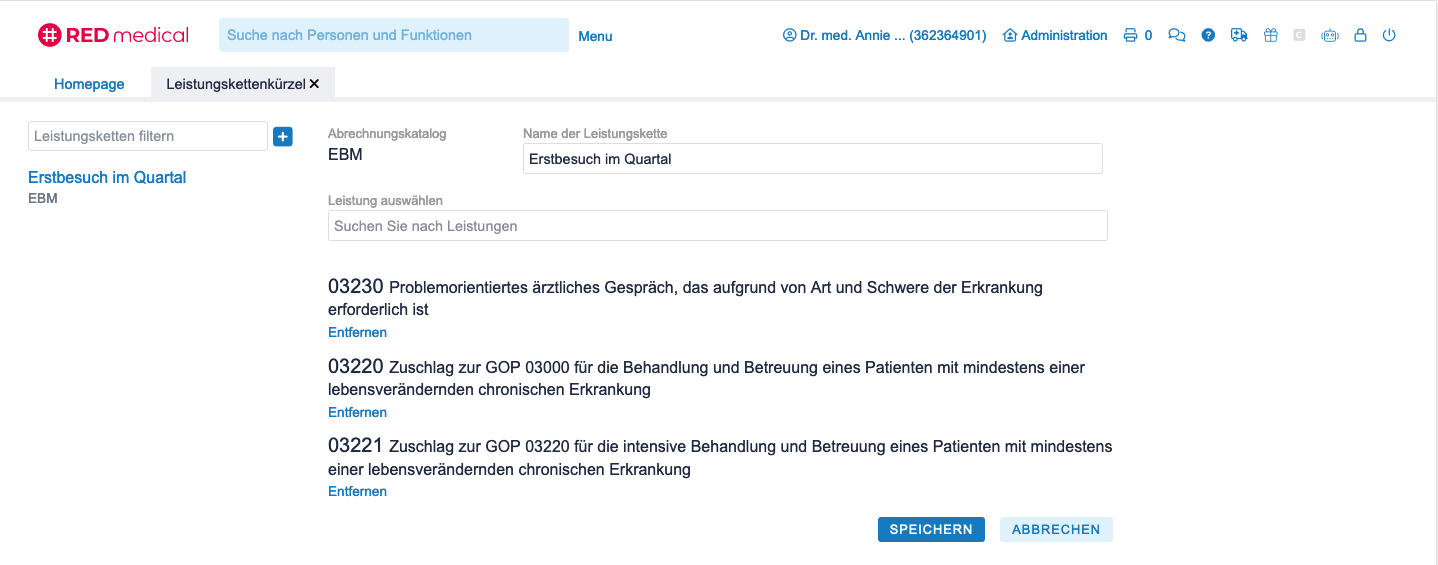Open Dr. med. Annie user profile

coord(884,36)
